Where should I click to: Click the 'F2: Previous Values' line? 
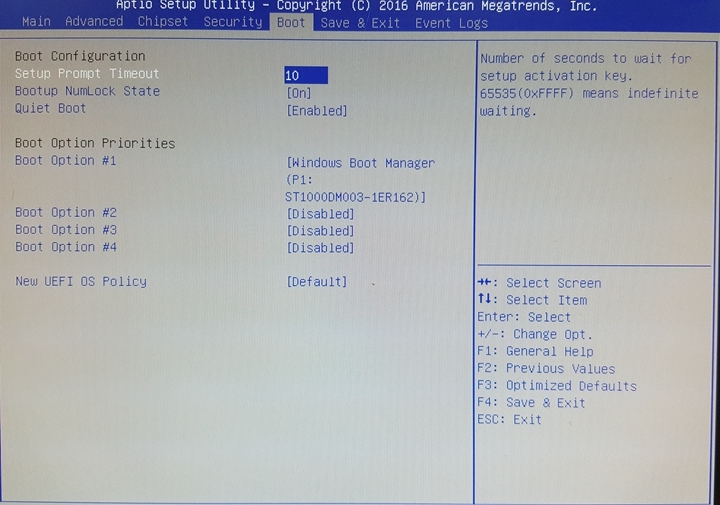click(546, 369)
